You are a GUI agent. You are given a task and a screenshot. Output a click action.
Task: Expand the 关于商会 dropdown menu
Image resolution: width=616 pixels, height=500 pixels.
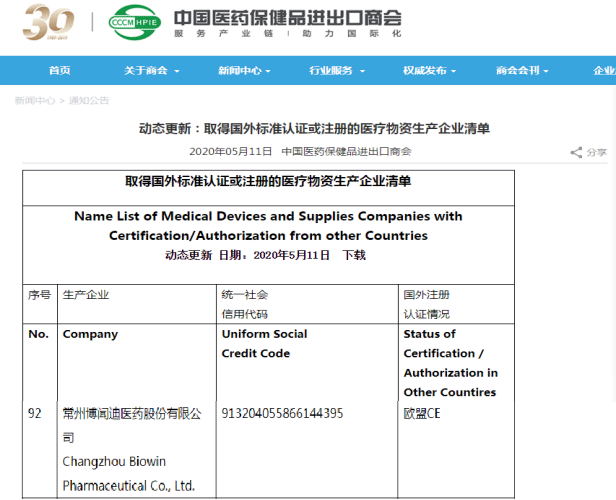[x=151, y=70]
